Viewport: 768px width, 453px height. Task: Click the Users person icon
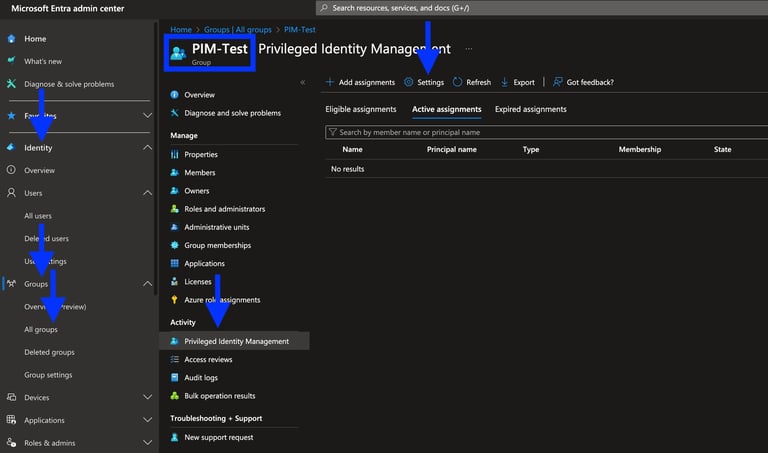pyautogui.click(x=11, y=193)
